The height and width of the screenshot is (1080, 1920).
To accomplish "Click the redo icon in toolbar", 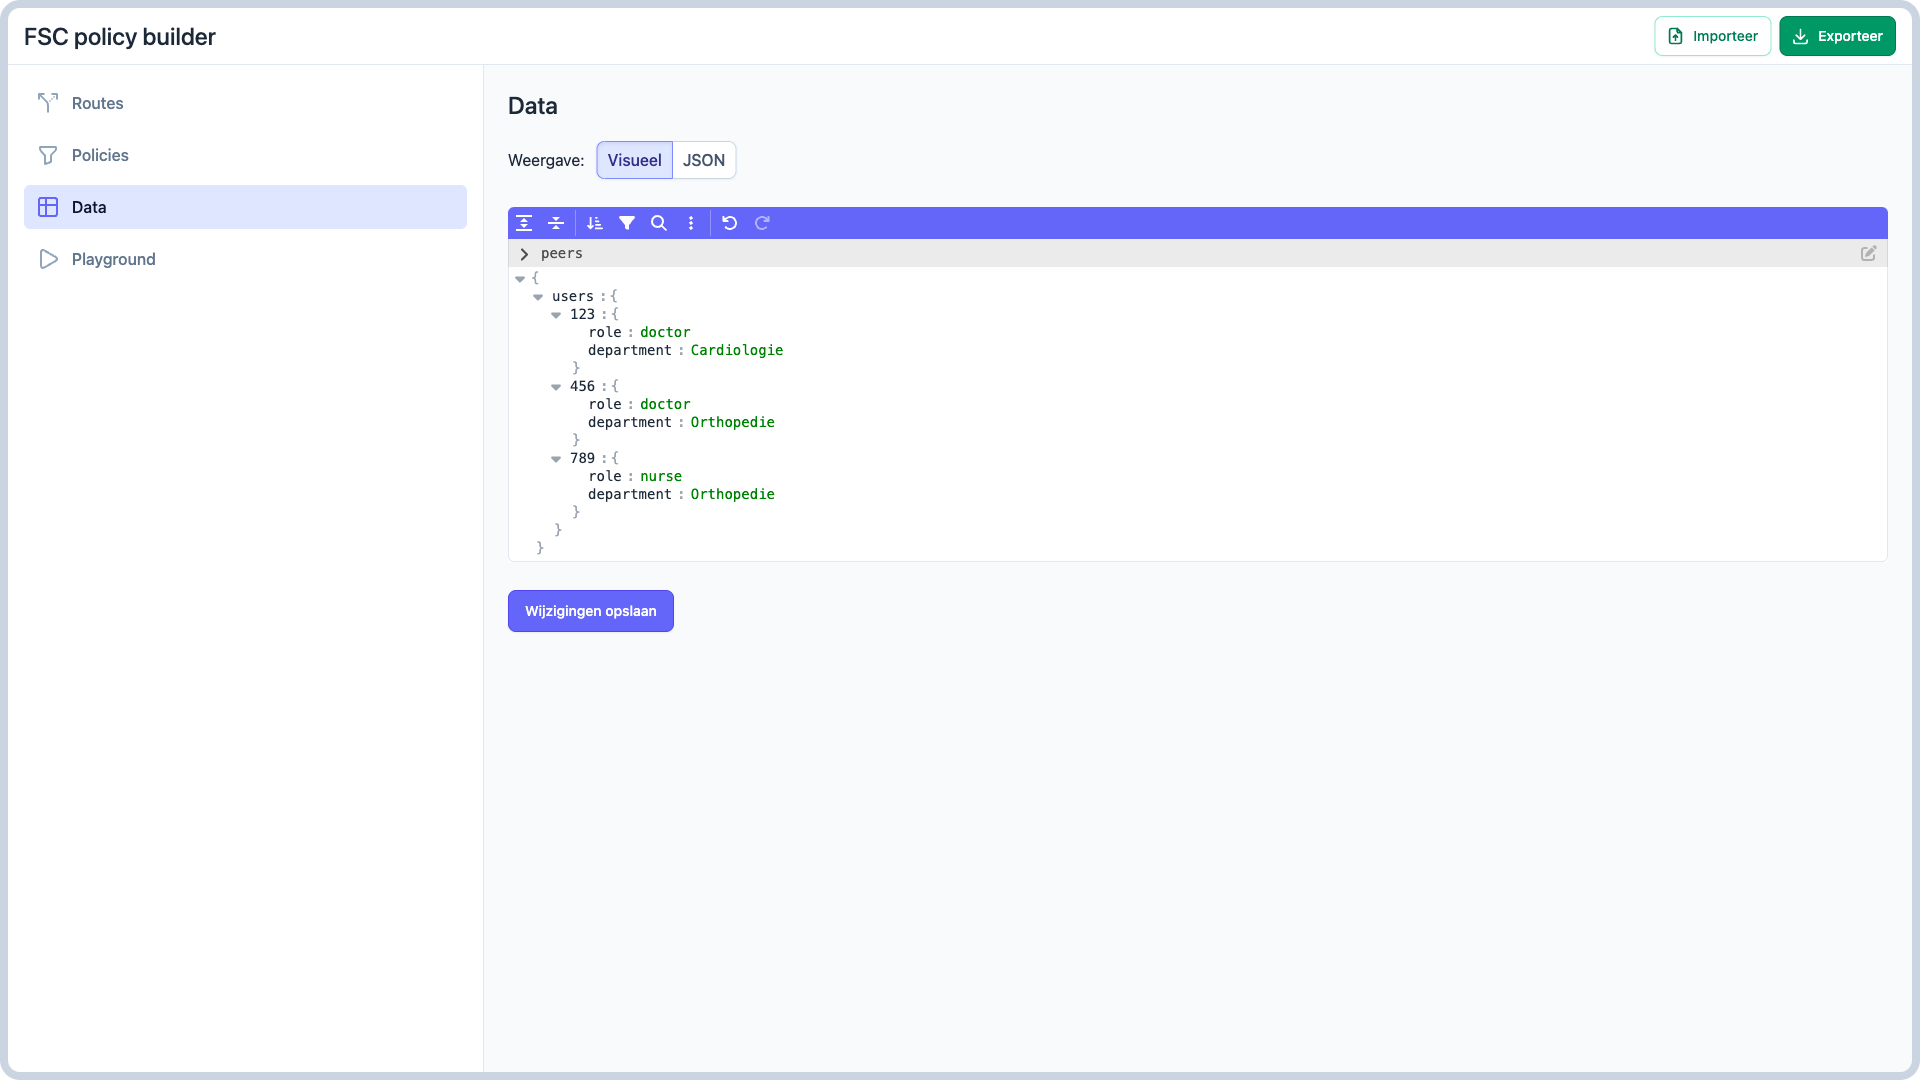I will (762, 222).
